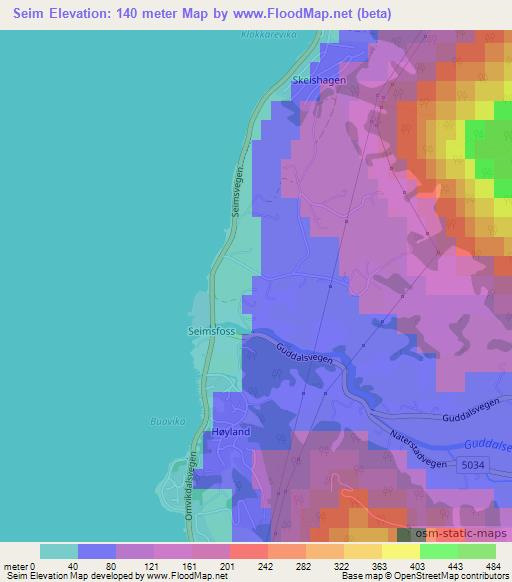Click the Seim Elevation map title

202,14
